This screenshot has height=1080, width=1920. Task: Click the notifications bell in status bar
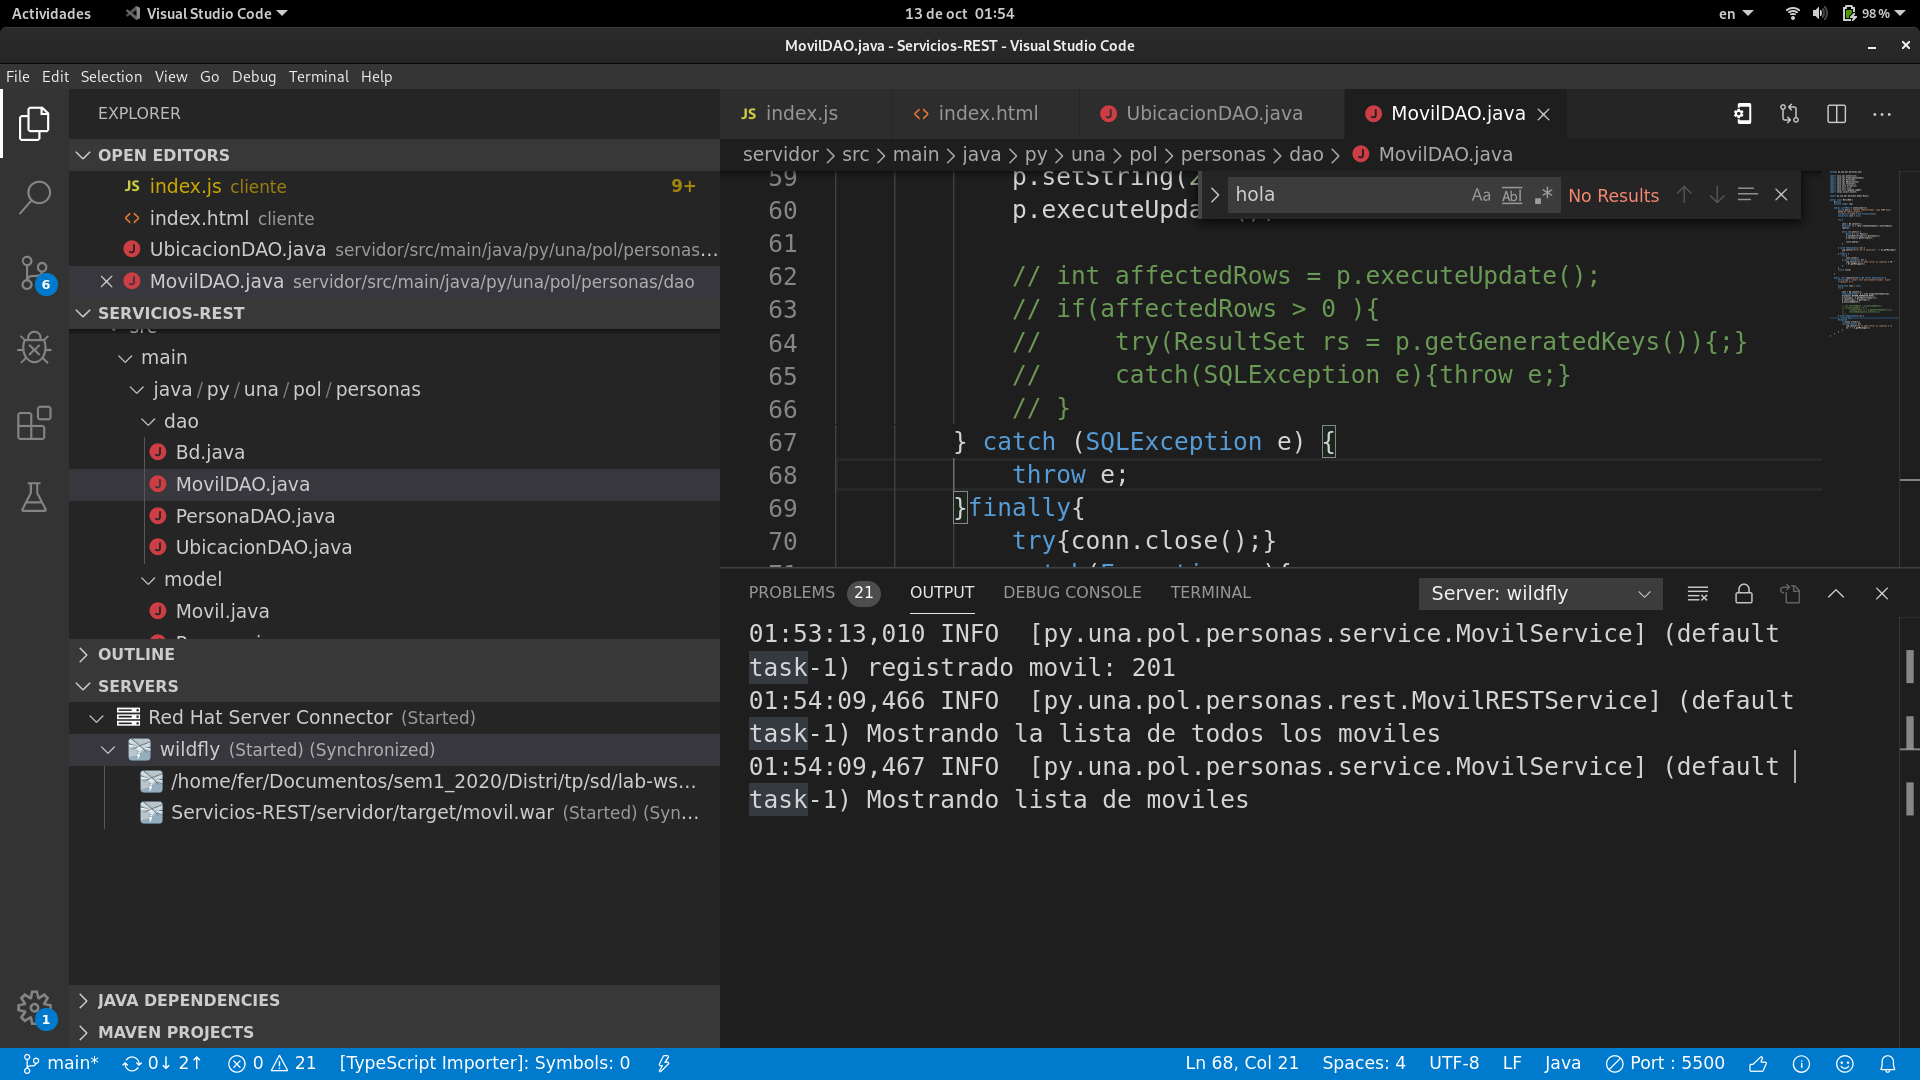[x=1887, y=1064]
